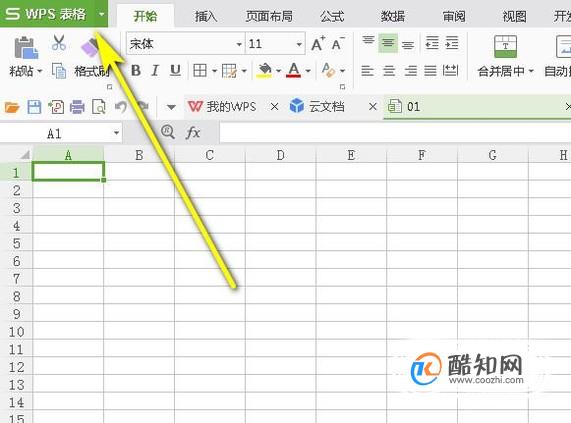Click the Save floppy disk icon
Image resolution: width=571 pixels, height=423 pixels.
pos(34,107)
